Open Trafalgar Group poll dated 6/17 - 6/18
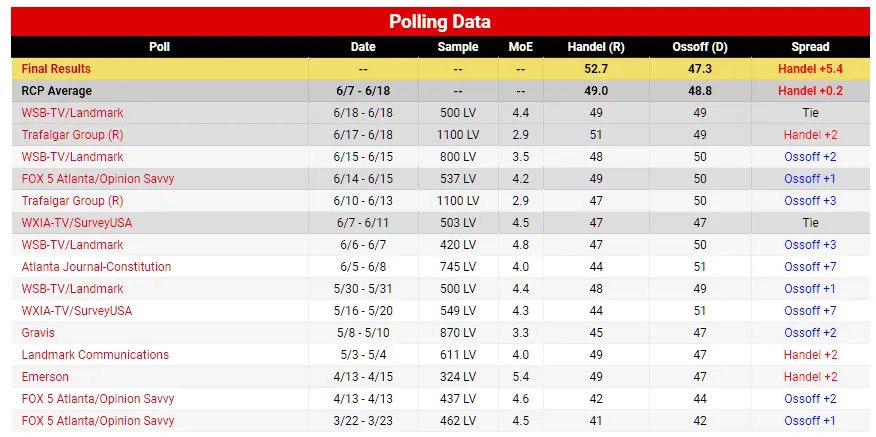Image resolution: width=876 pixels, height=437 pixels. pyautogui.click(x=72, y=135)
